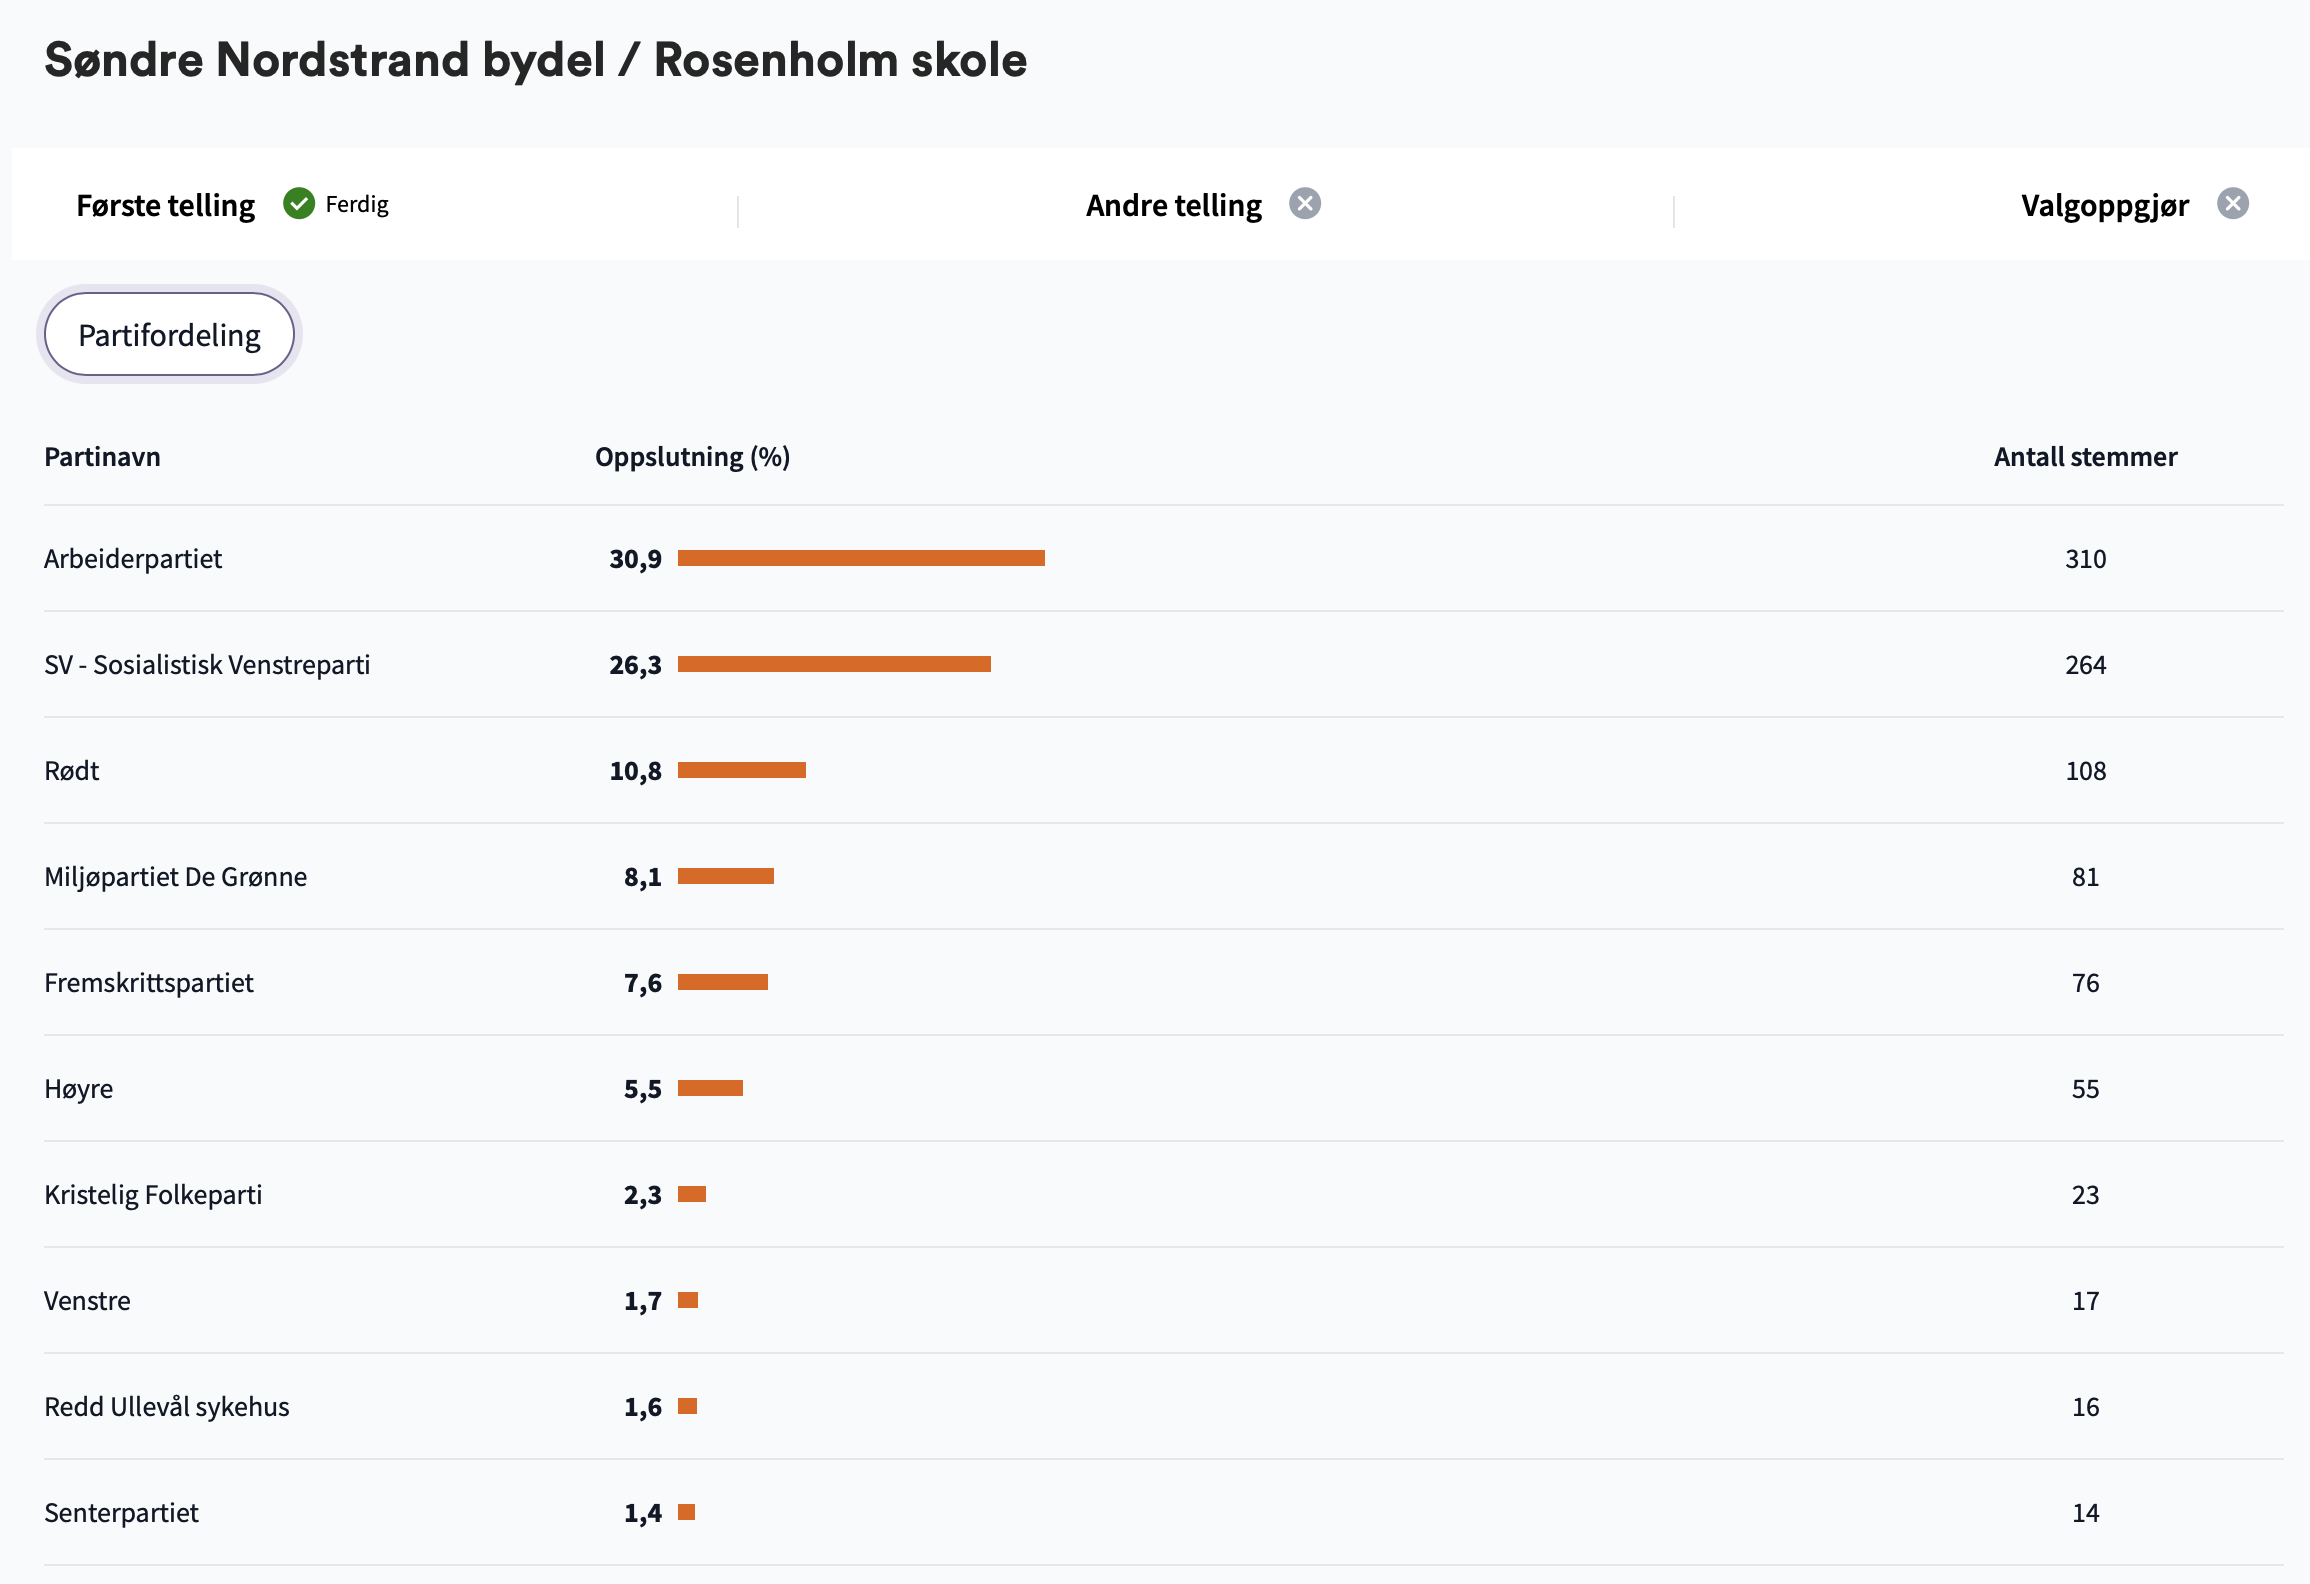2310x1584 pixels.
Task: Click the grey X icon beside Andre telling
Action: (x=1305, y=204)
